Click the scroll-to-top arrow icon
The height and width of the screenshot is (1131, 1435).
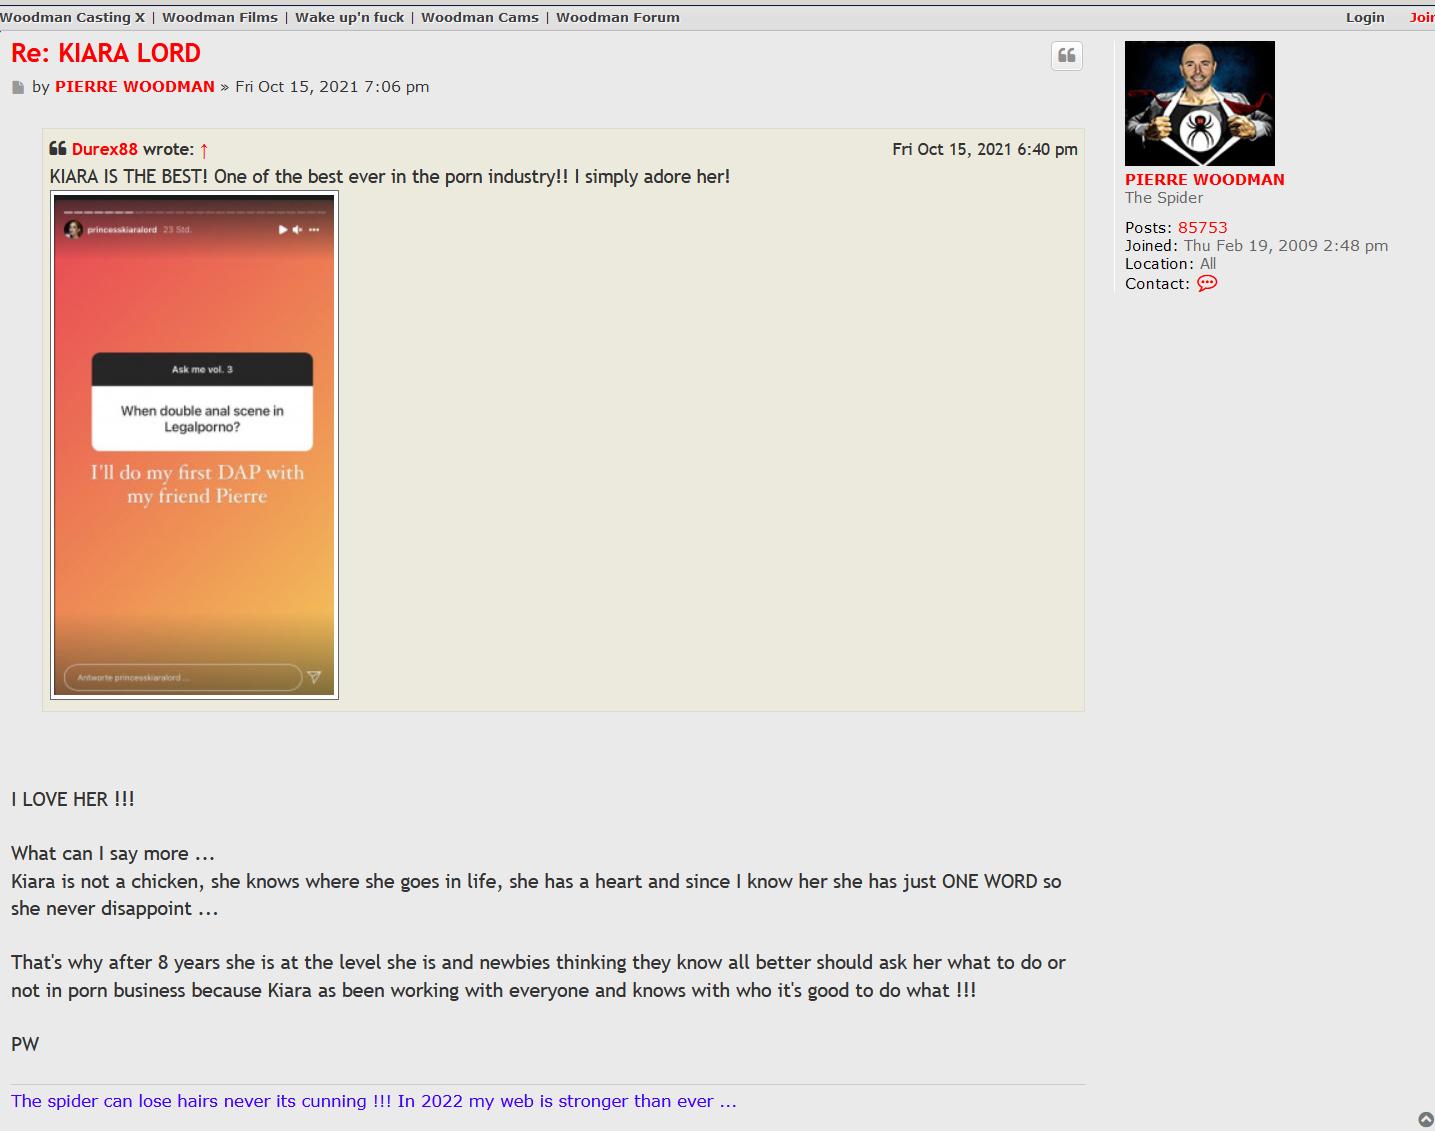1426,1119
